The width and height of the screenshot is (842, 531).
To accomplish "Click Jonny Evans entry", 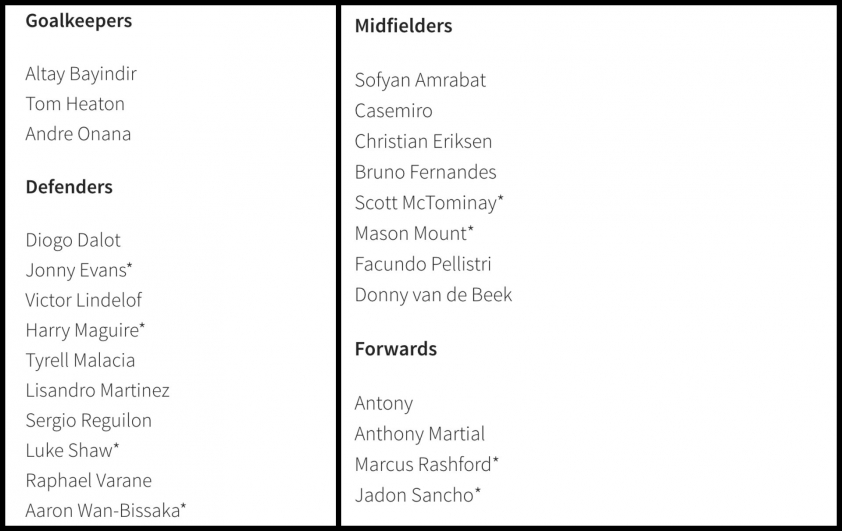I will (79, 271).
